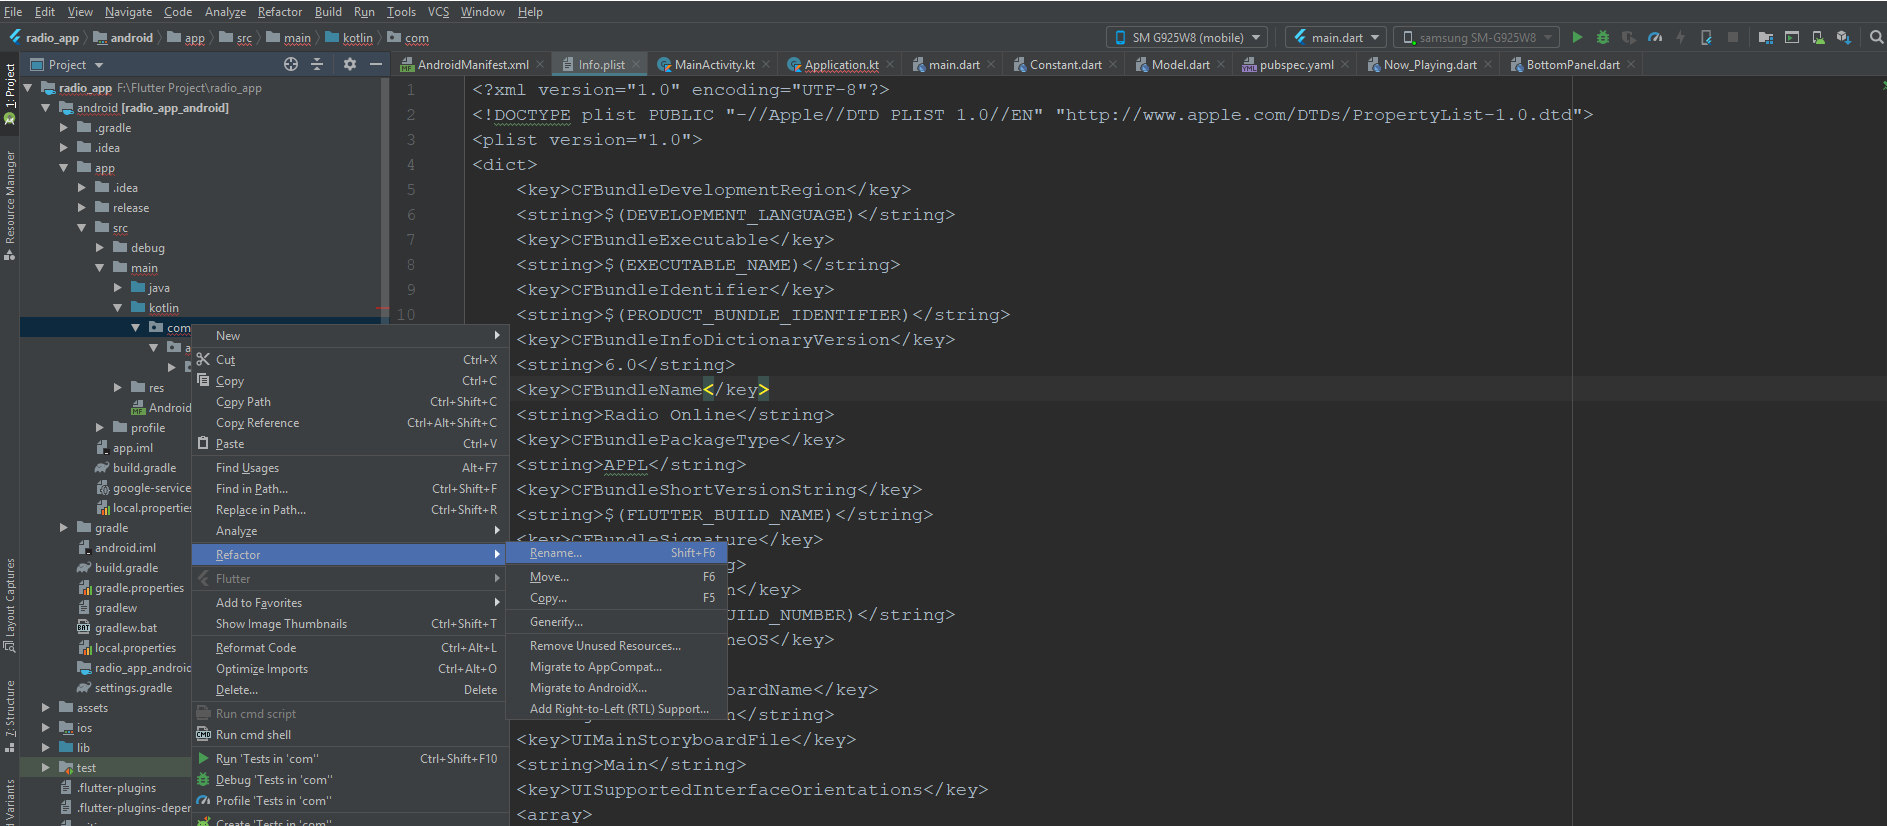This screenshot has height=826, width=1887.
Task: Select Copy Path in context menu
Action: [x=350, y=402]
